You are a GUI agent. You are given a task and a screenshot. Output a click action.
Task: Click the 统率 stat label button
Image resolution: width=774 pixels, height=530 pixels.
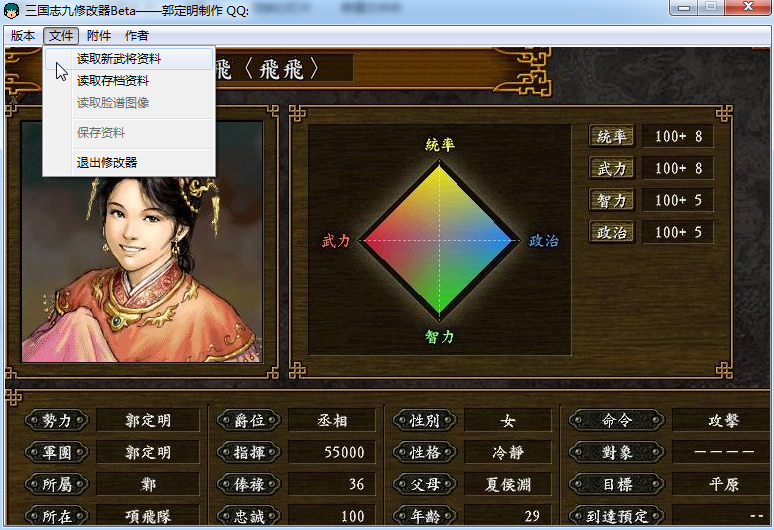[612, 136]
